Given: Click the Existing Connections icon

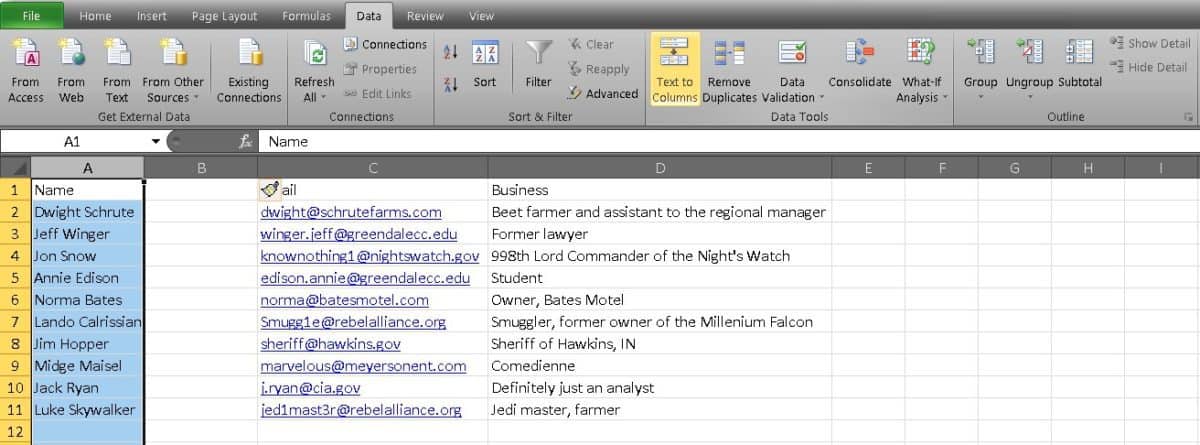Looking at the screenshot, I should [249, 55].
